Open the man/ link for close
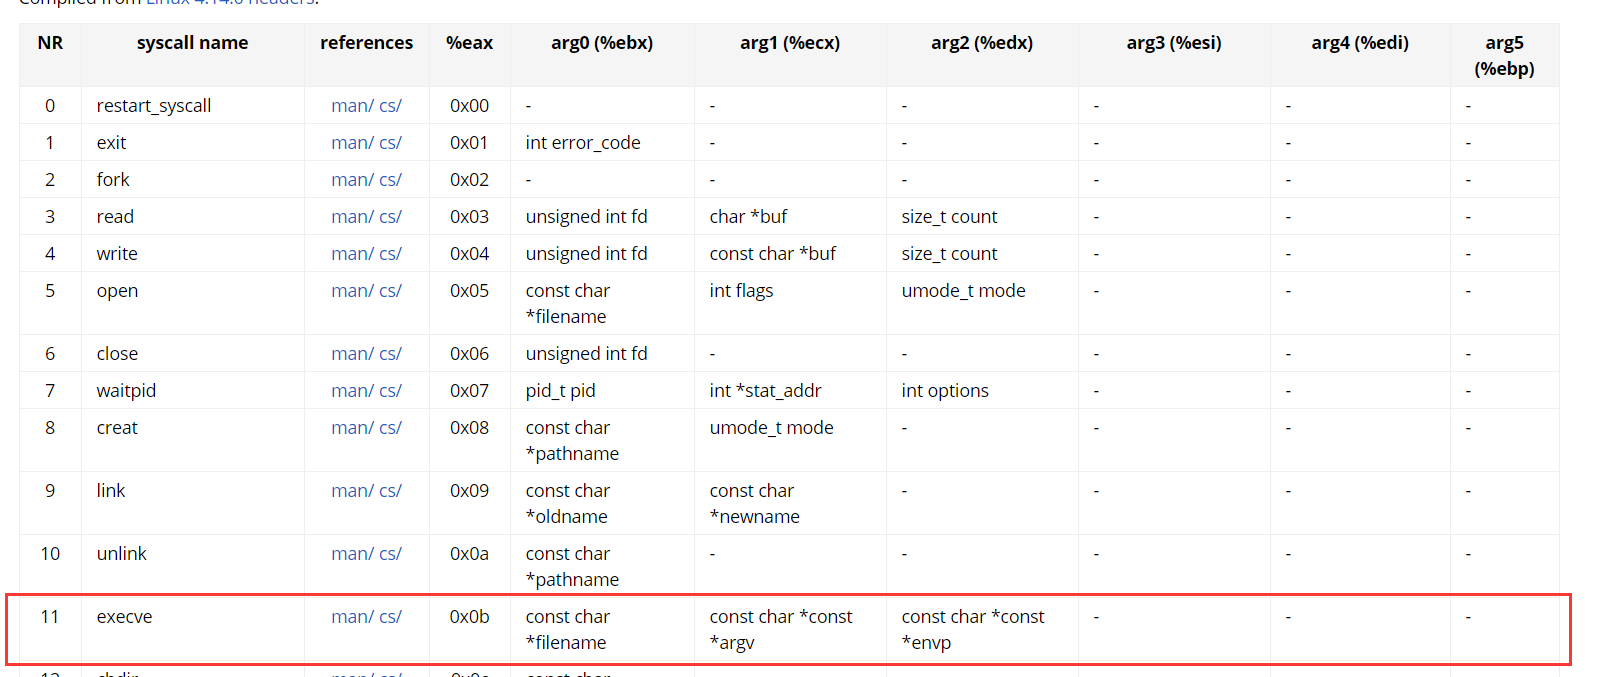This screenshot has height=677, width=1607. pos(352,354)
